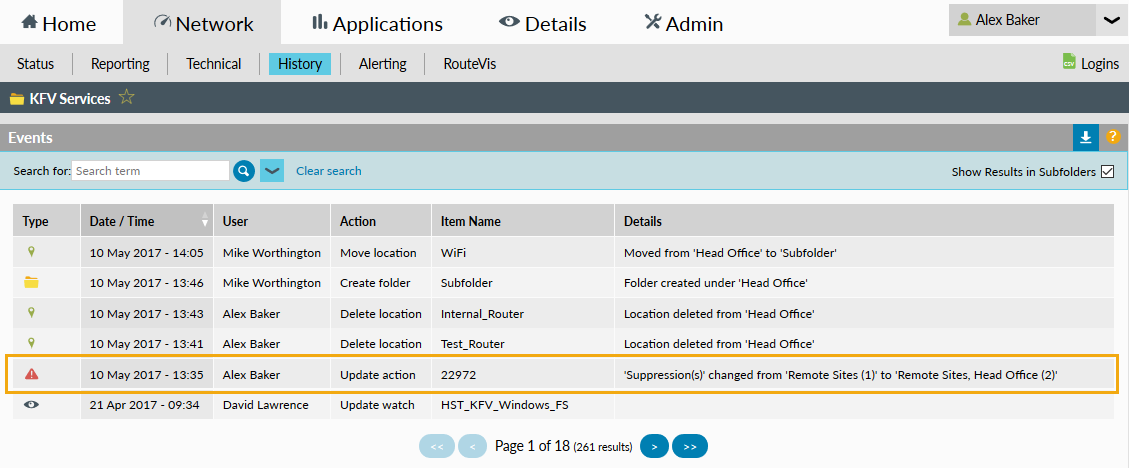Open the Home tab
Image resolution: width=1129 pixels, height=468 pixels.
pyautogui.click(x=59, y=23)
